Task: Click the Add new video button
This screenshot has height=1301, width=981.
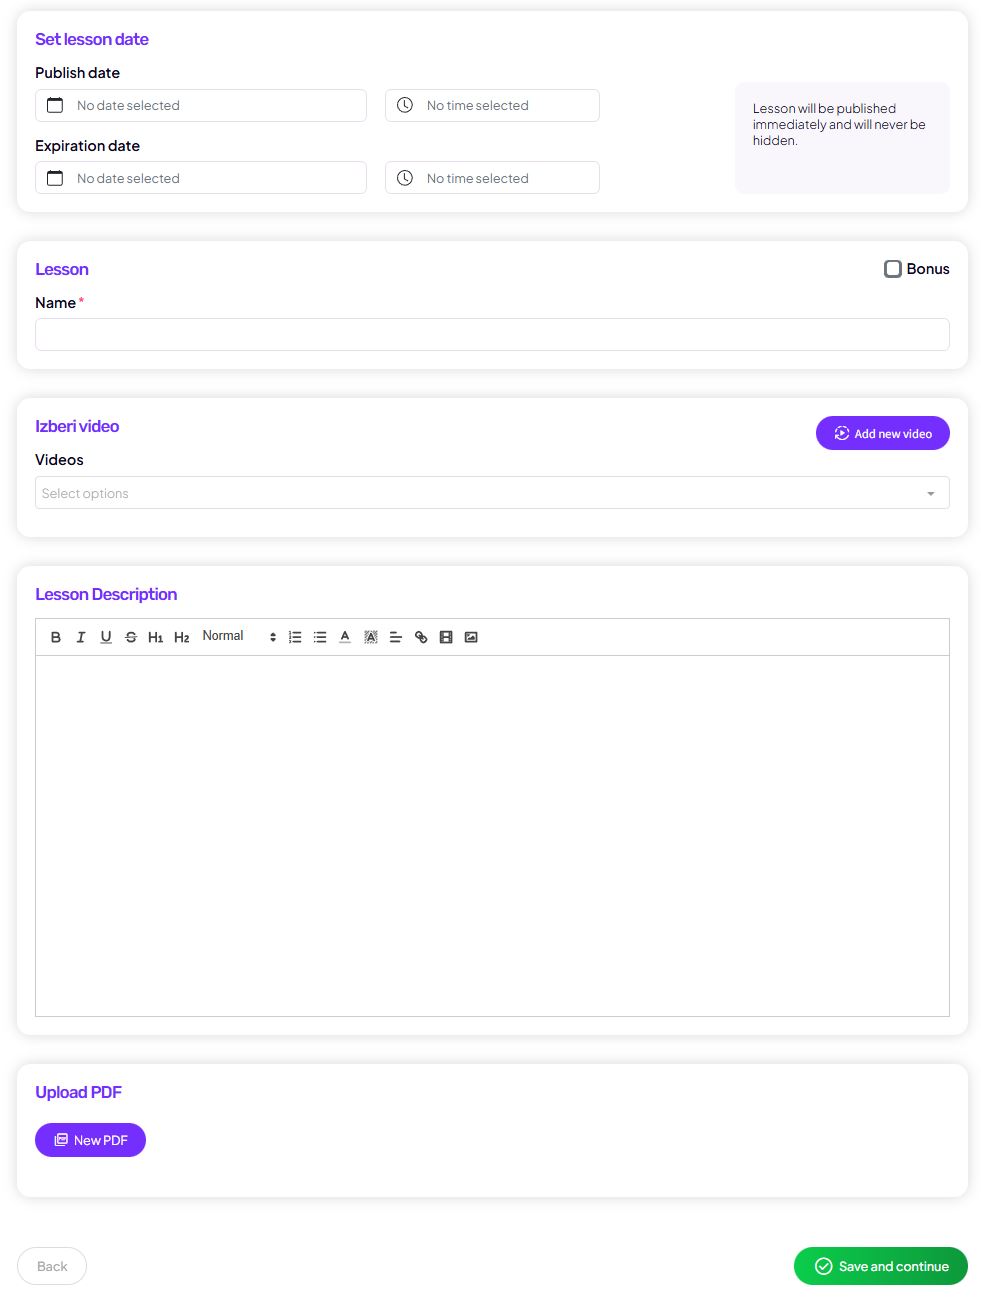Action: pos(882,434)
